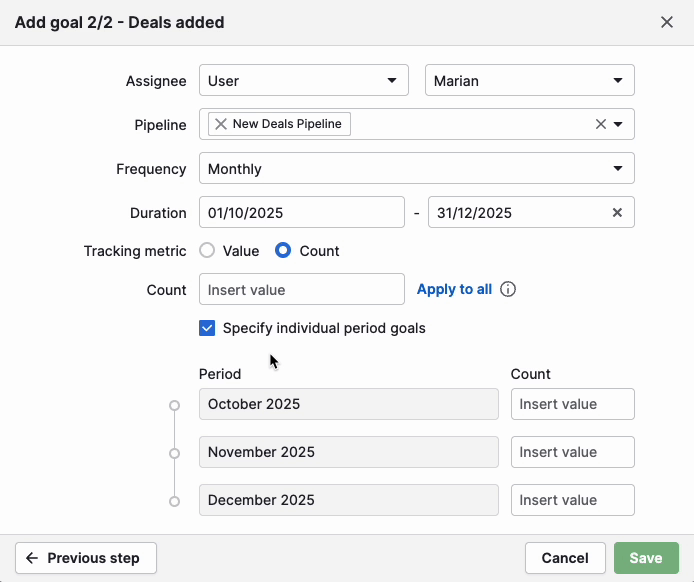Select the Count tracking metric
This screenshot has width=694, height=582.
point(283,251)
